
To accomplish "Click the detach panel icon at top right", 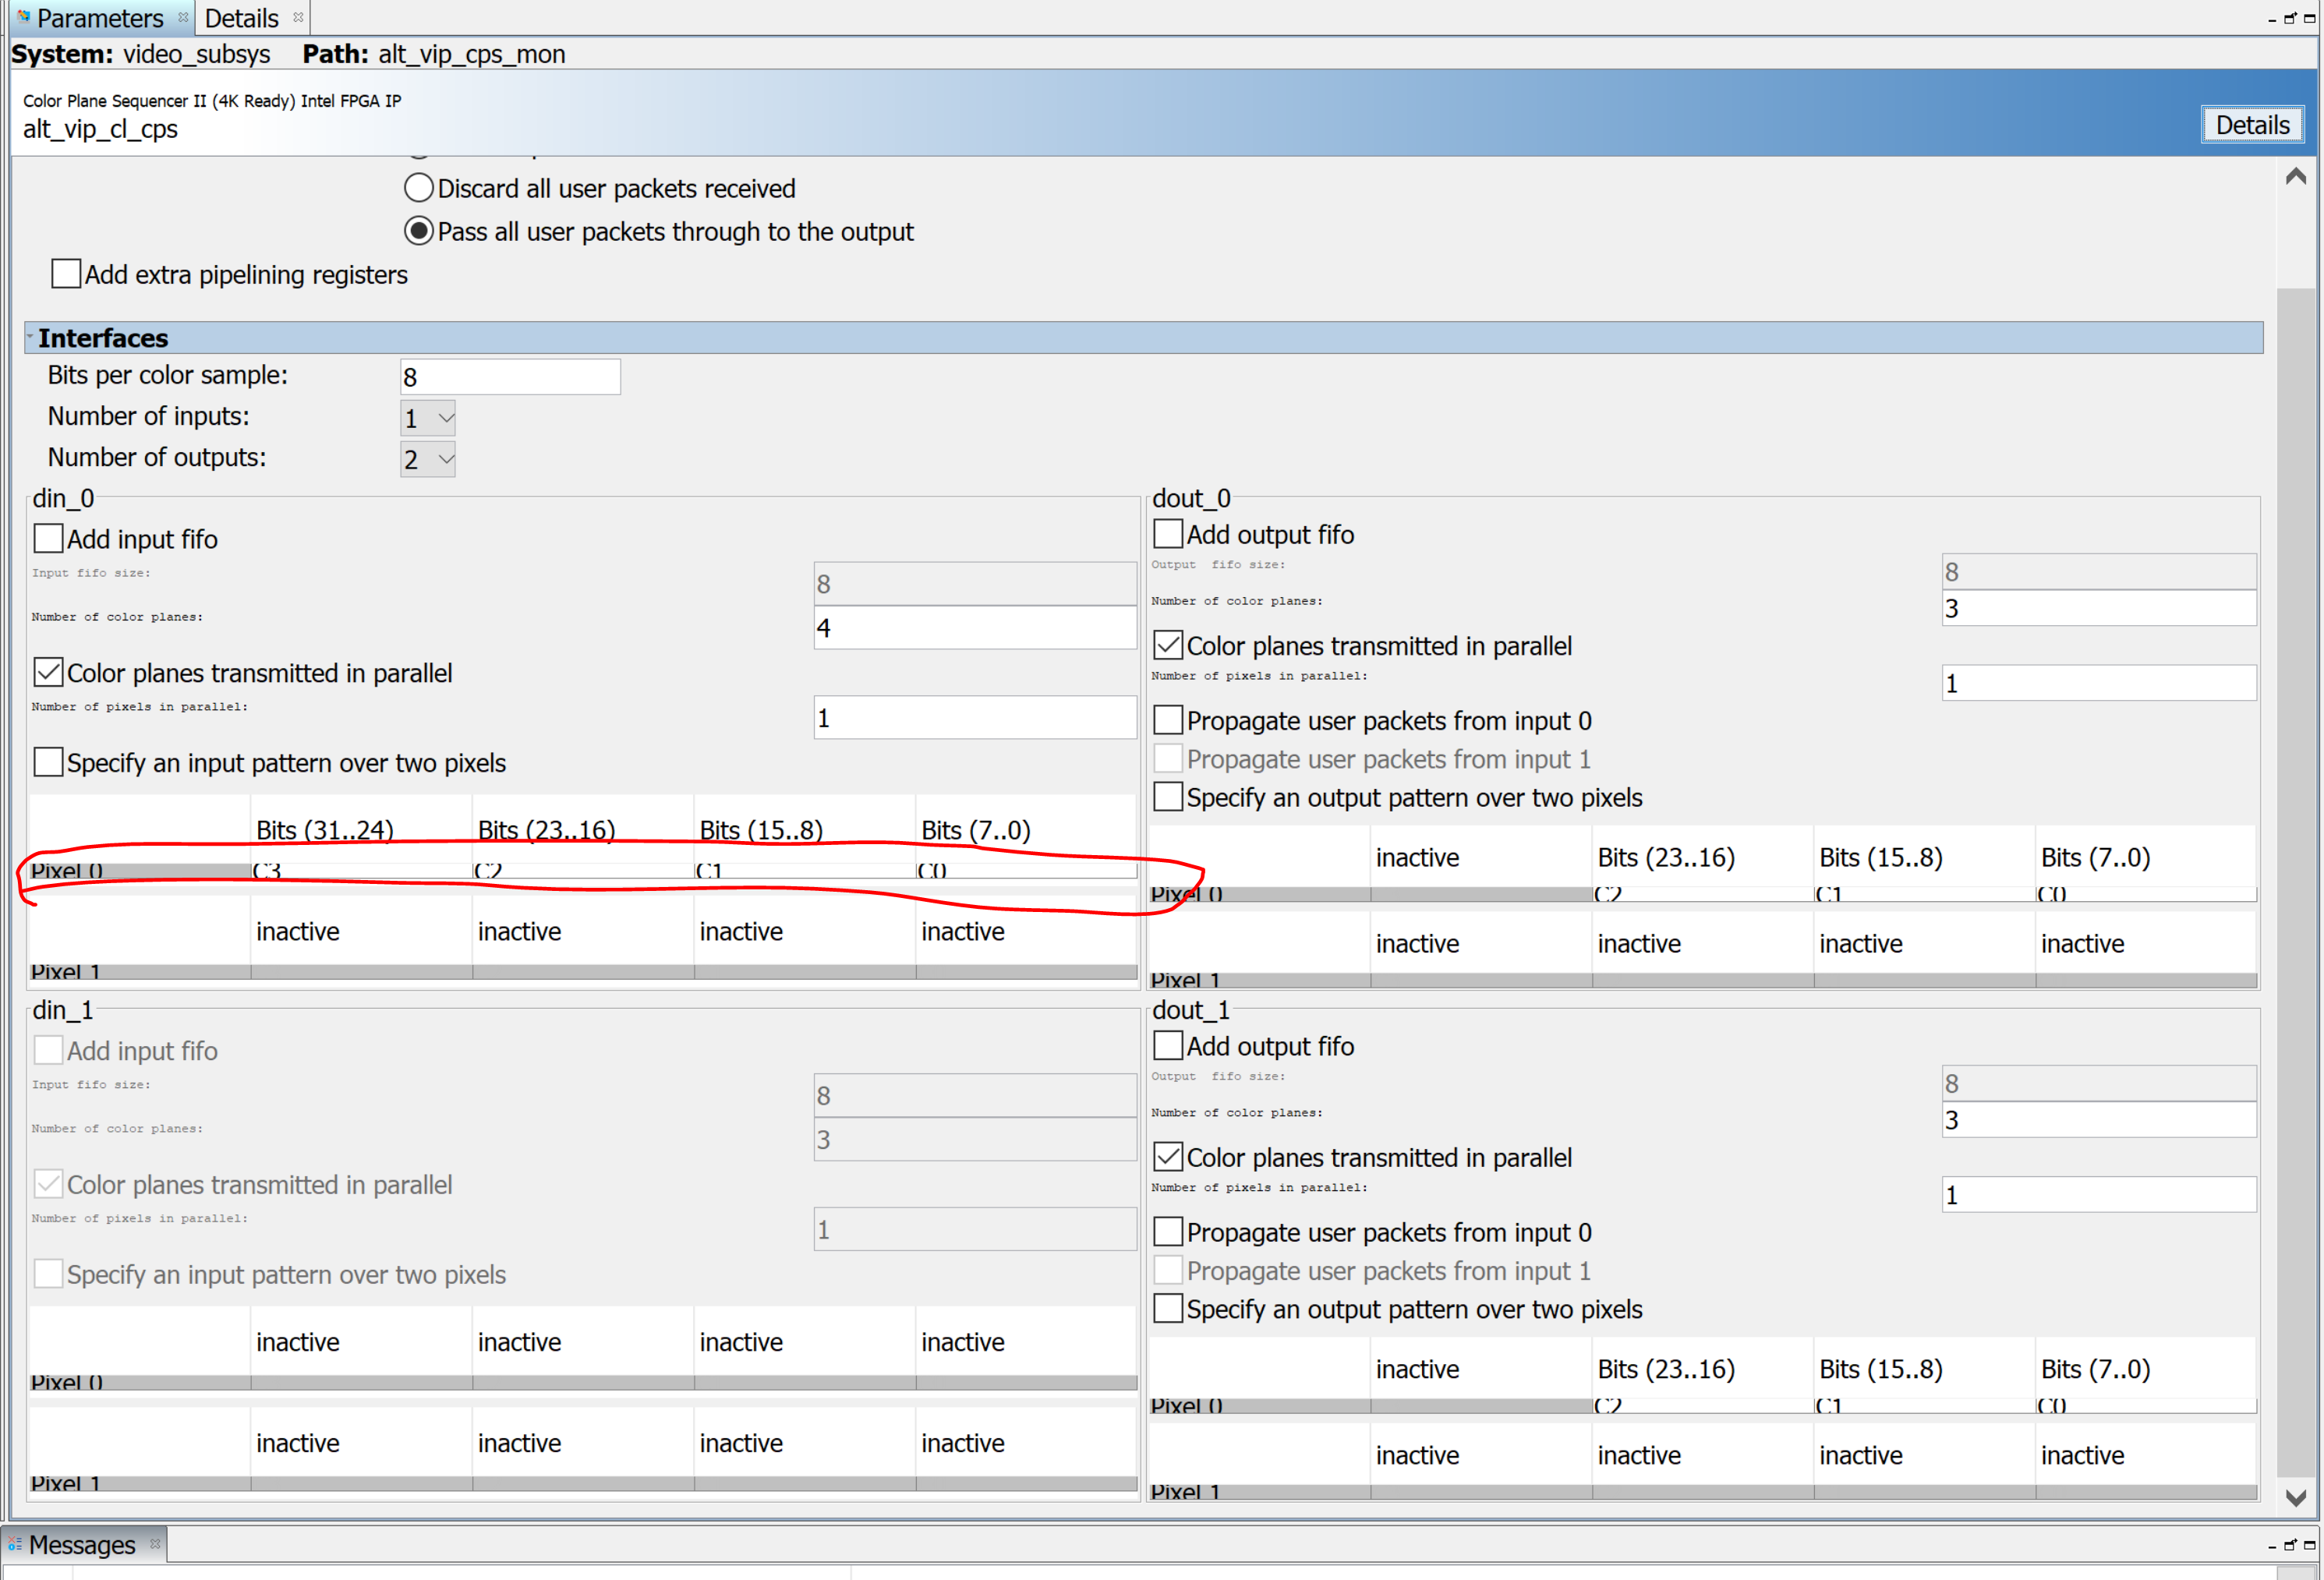I will pyautogui.click(x=2290, y=18).
